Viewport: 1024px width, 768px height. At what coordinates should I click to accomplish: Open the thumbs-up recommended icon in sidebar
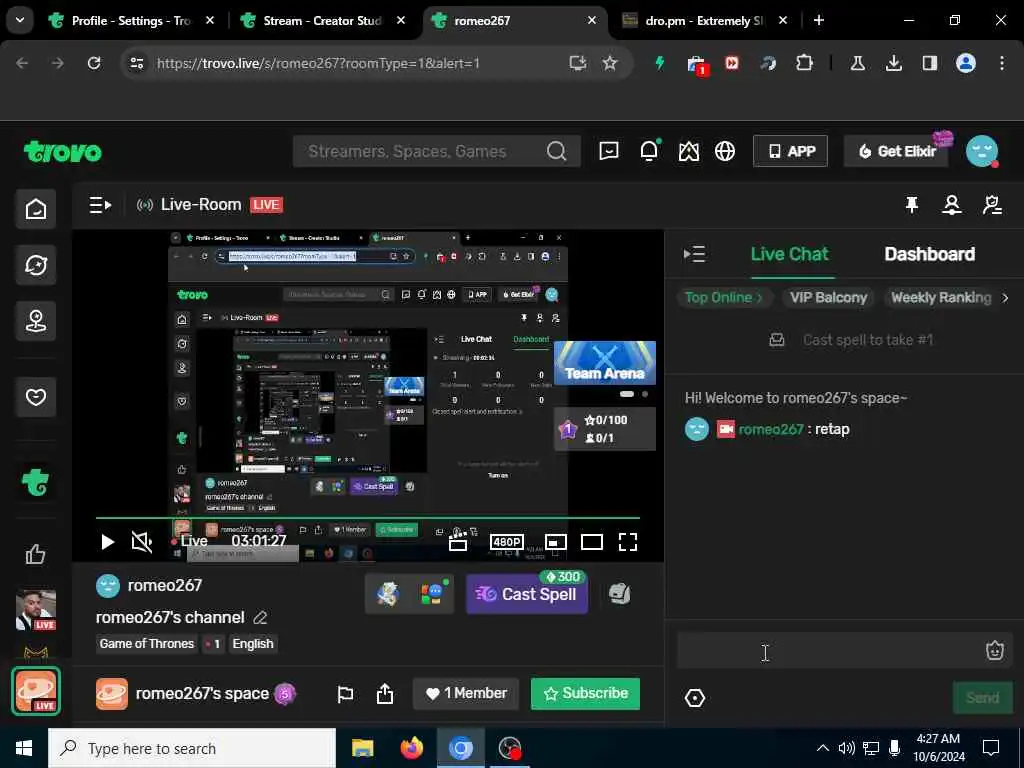[36, 554]
